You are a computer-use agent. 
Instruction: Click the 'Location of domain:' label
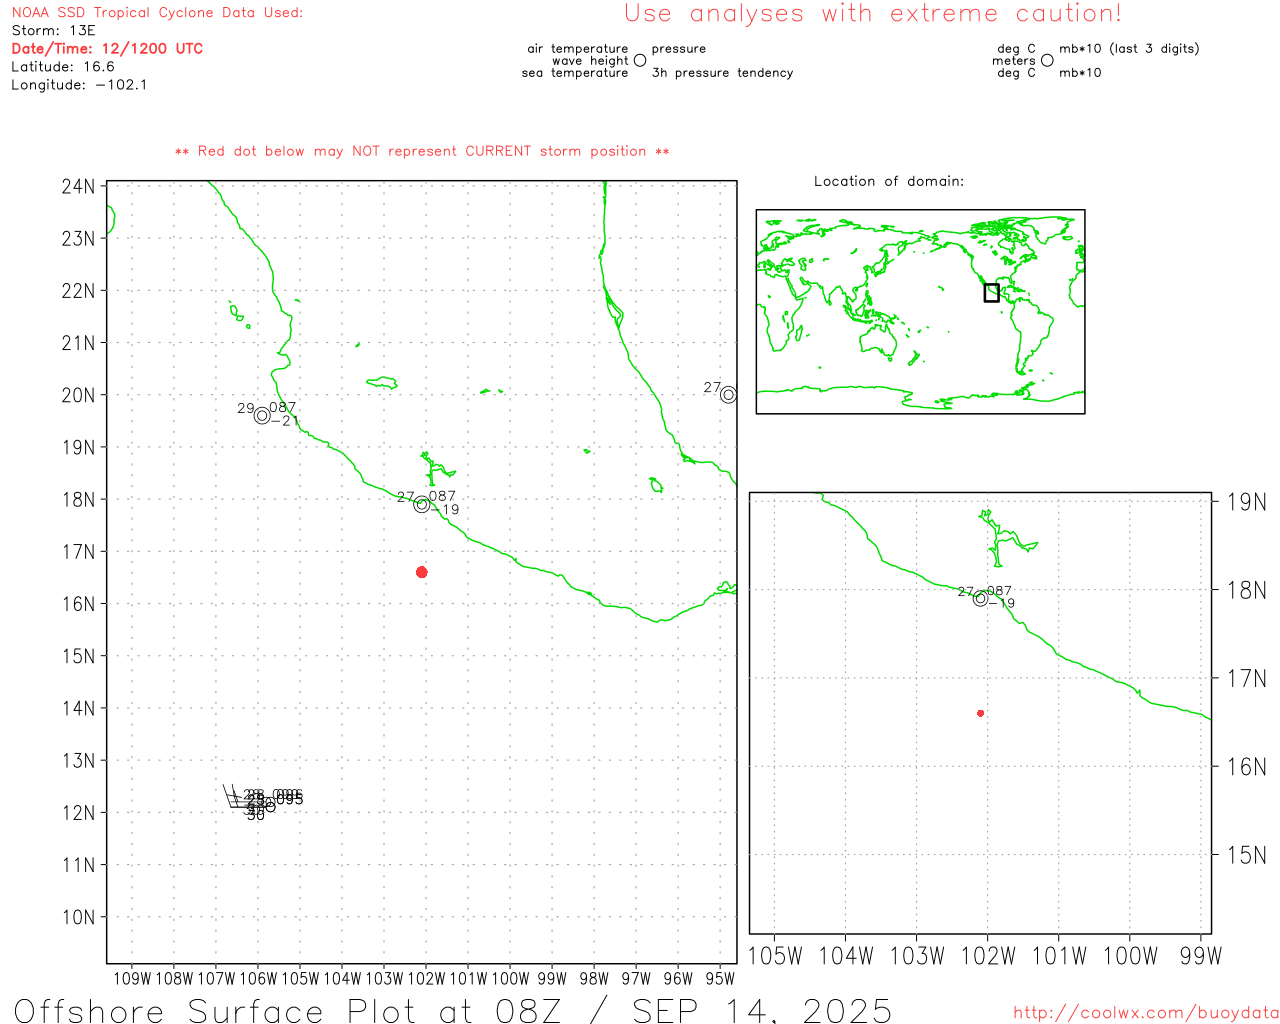889,182
